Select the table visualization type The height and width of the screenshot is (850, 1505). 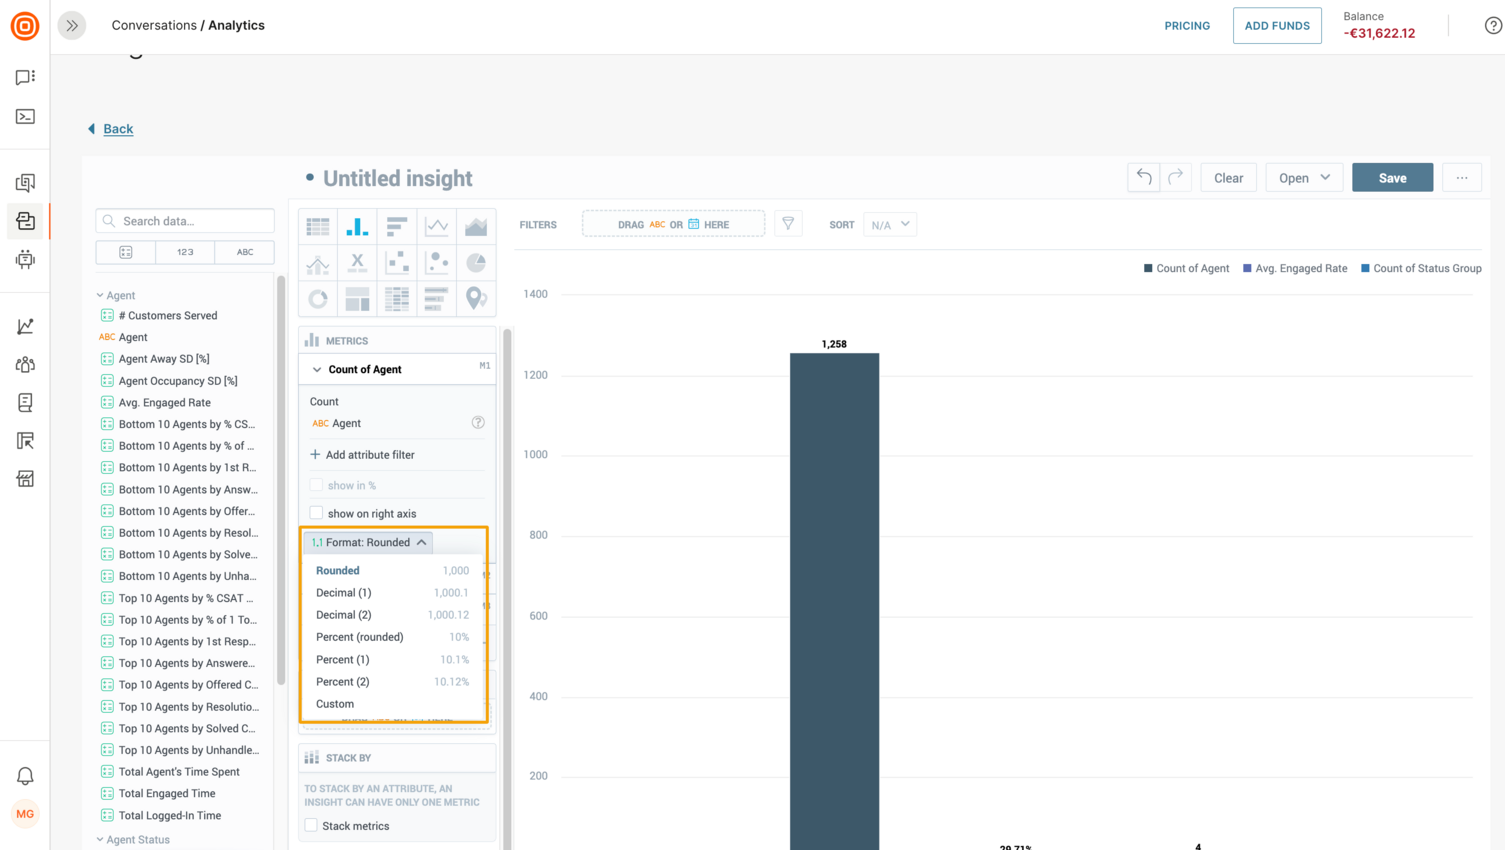[317, 225]
